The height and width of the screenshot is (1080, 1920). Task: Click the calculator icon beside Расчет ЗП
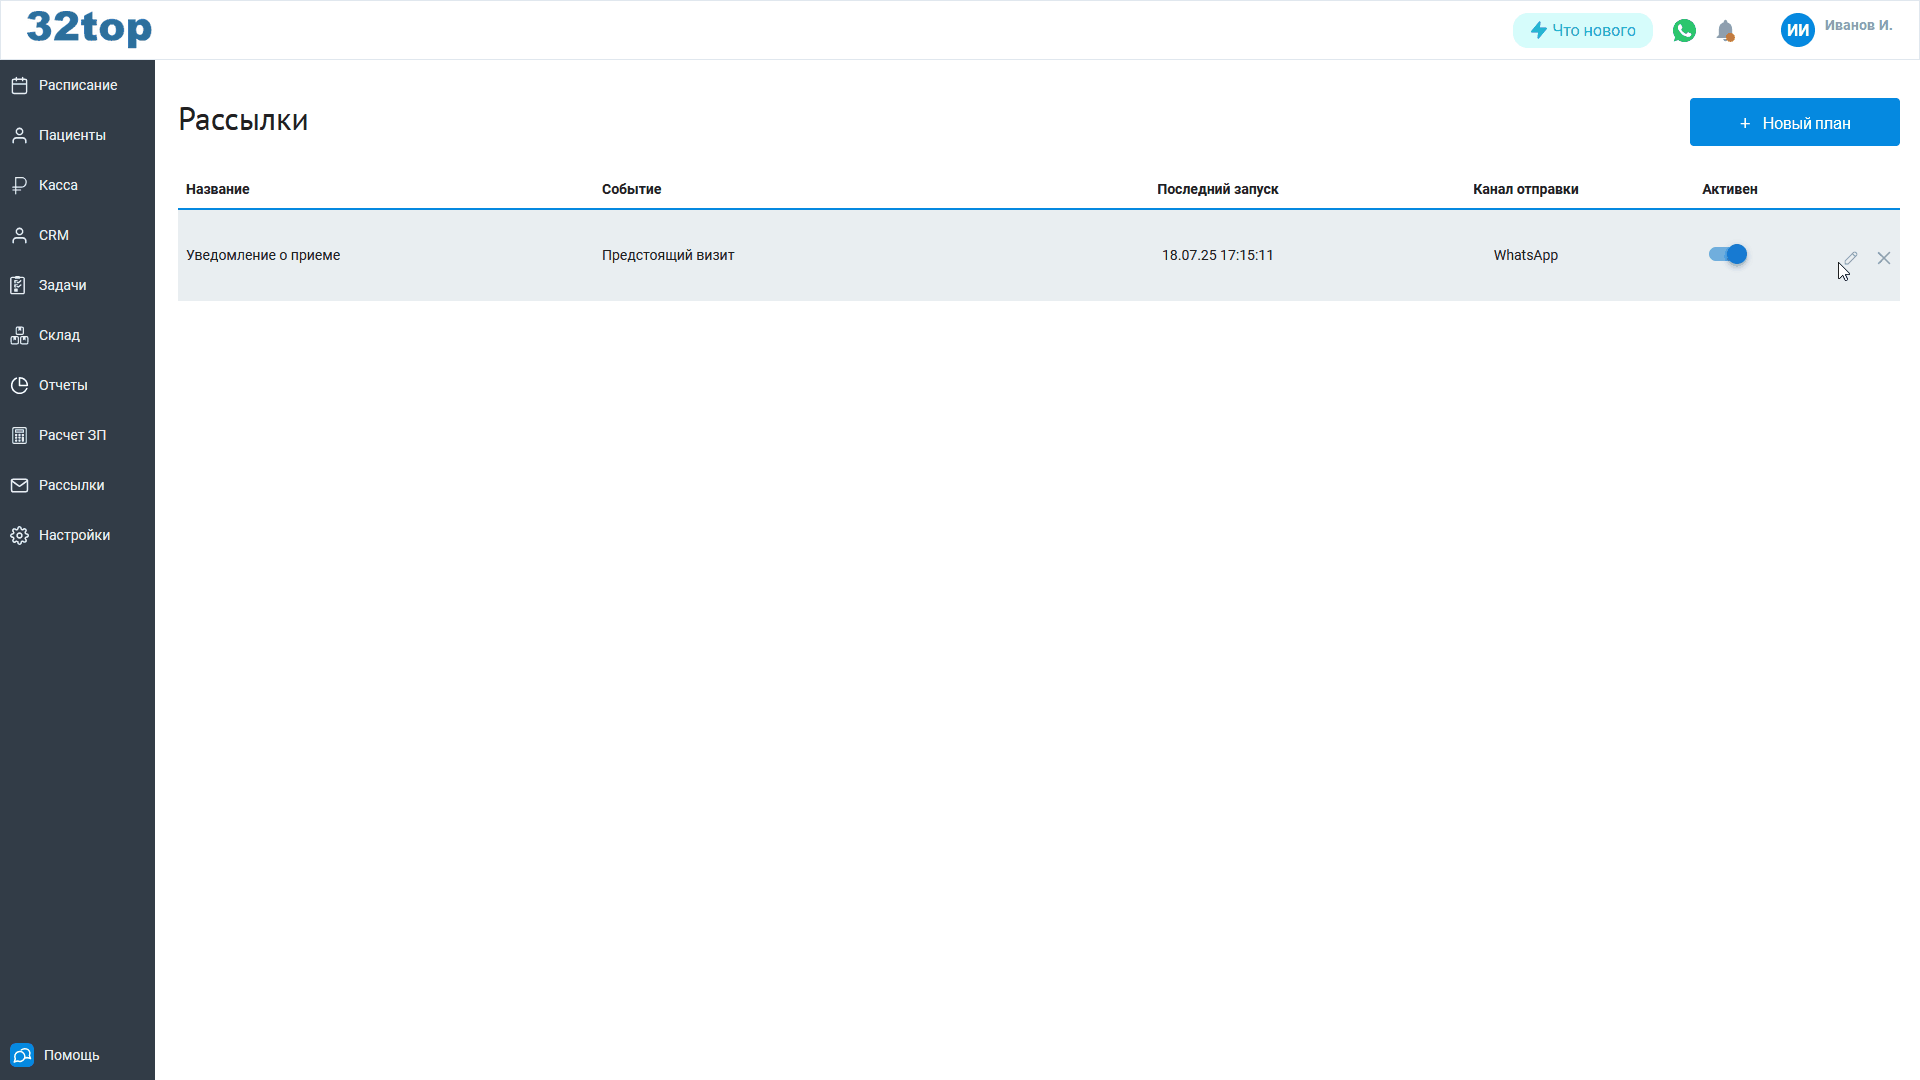point(19,436)
